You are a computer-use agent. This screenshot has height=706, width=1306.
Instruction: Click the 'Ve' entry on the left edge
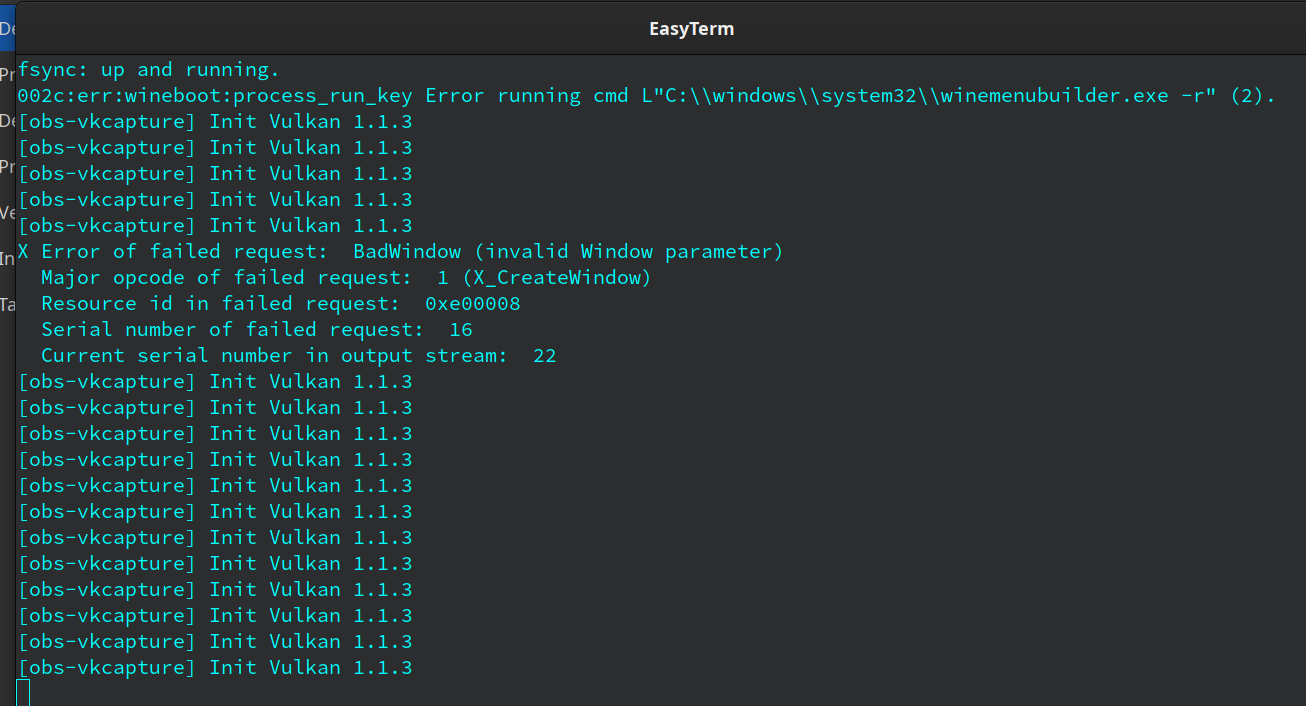pyautogui.click(x=7, y=213)
